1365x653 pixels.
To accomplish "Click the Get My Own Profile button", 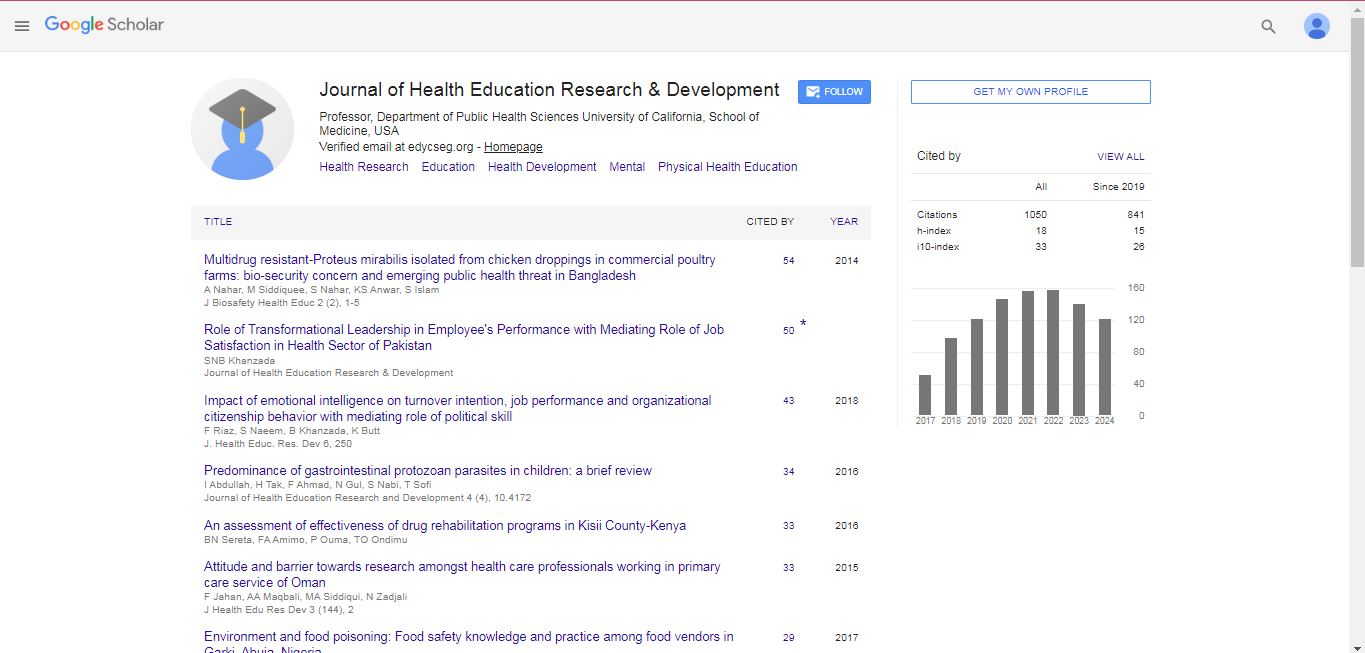I will [x=1030, y=92].
